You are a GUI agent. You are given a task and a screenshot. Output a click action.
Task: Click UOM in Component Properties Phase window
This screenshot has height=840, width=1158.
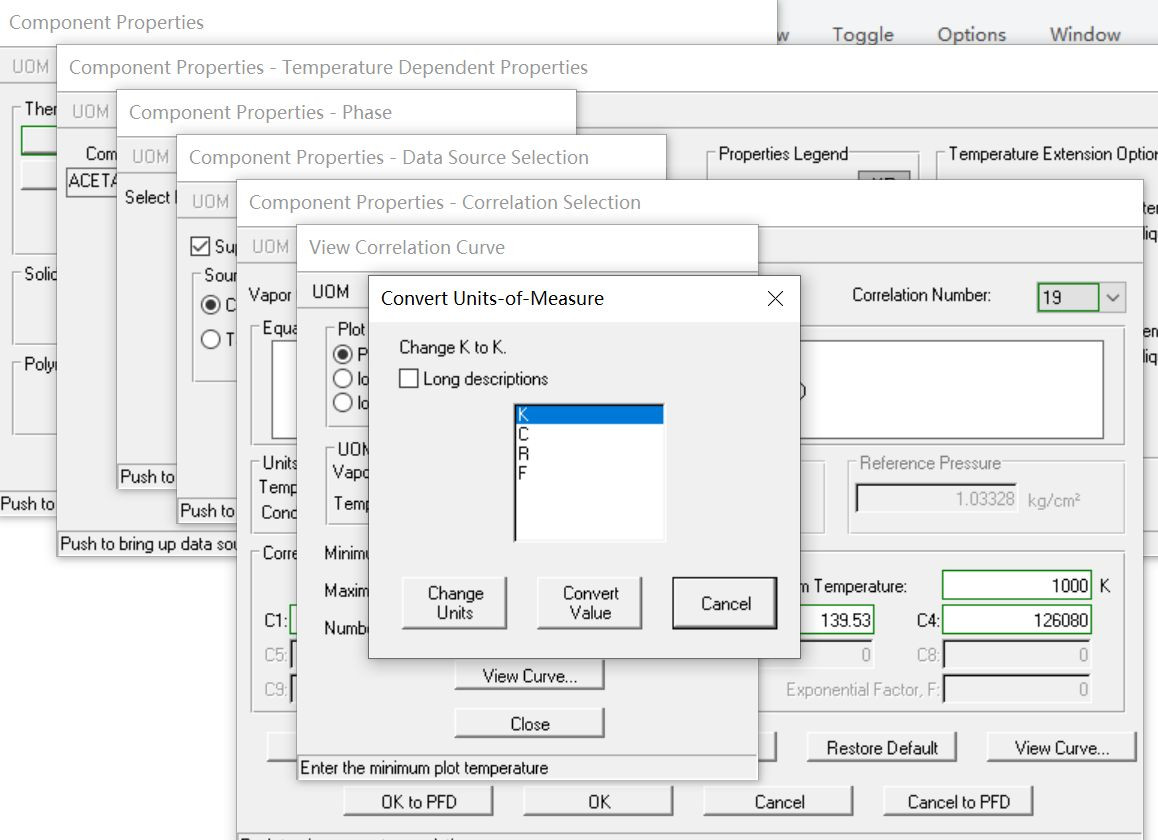(x=150, y=157)
